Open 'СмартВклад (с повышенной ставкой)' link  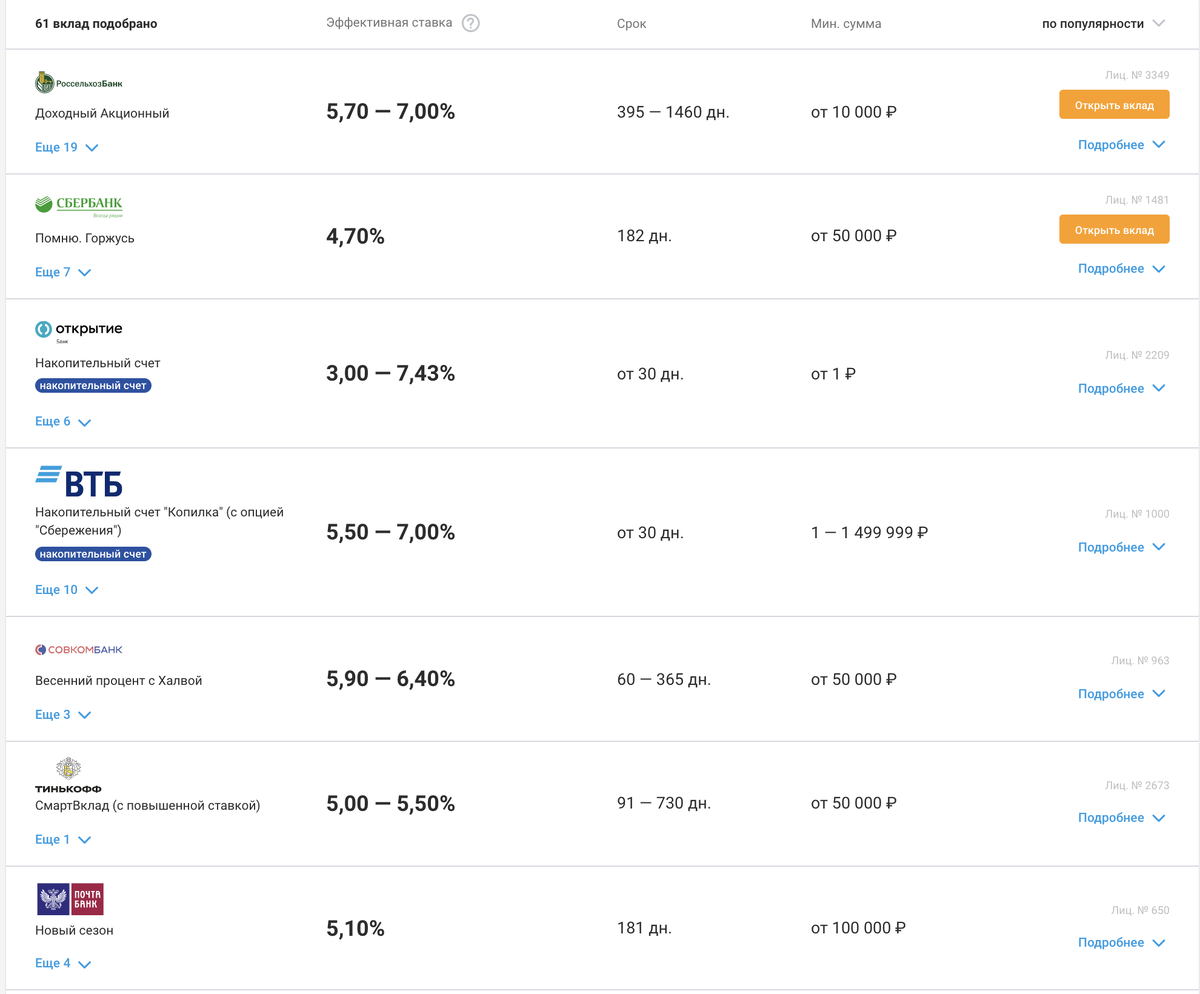[148, 806]
